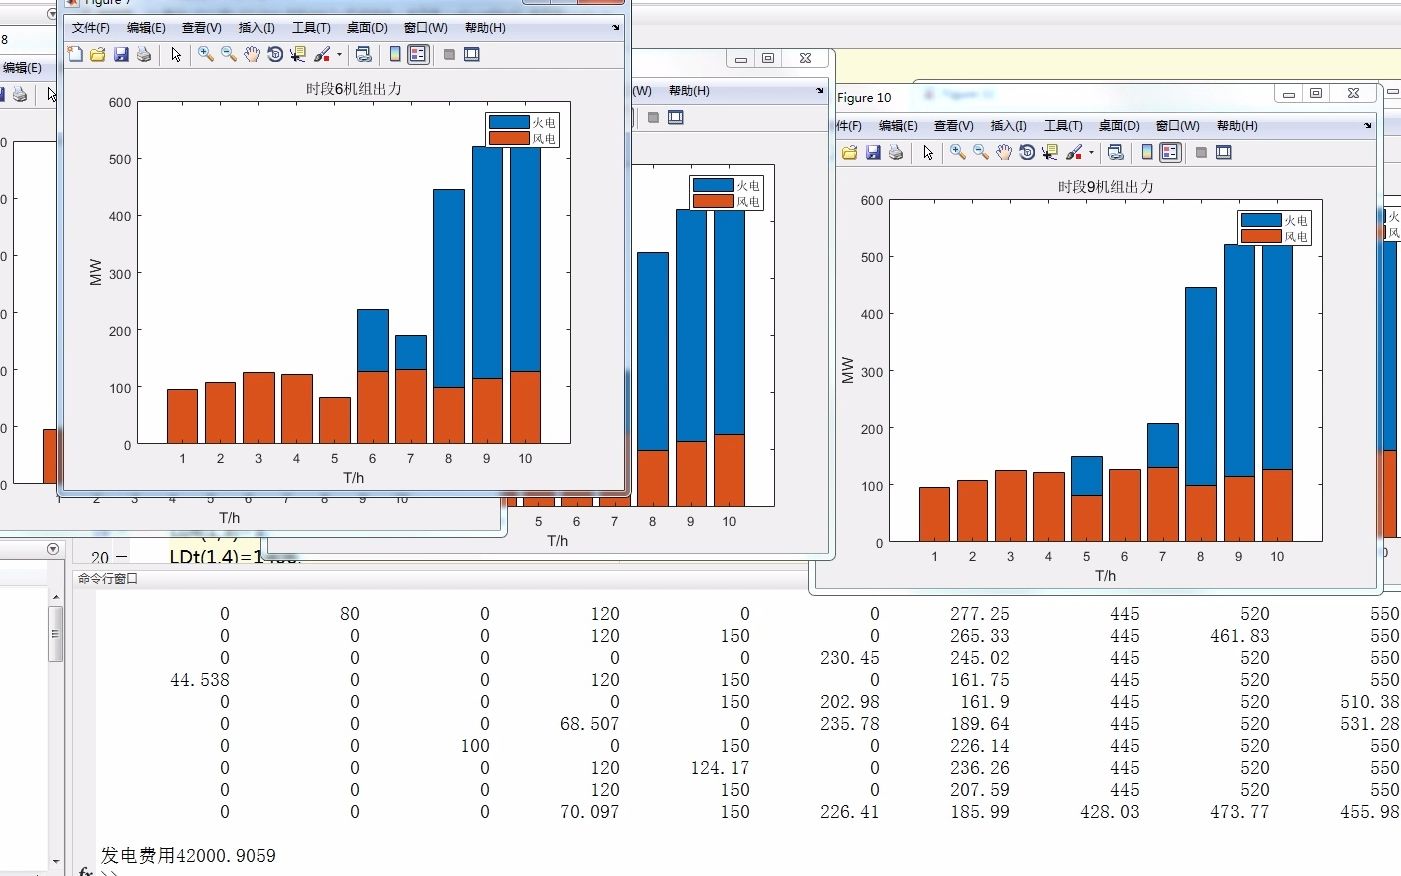Save icon in Figure 10 toolbar
This screenshot has height=876, width=1401.
coord(873,152)
